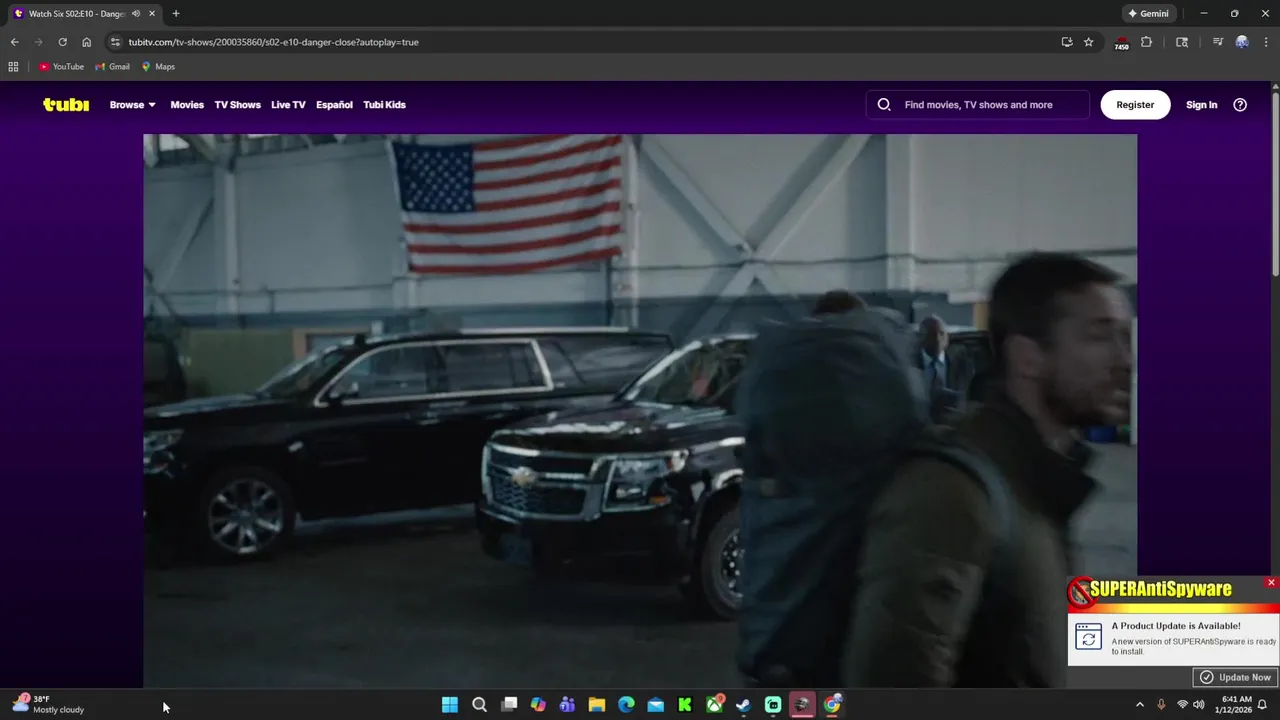Image resolution: width=1280 pixels, height=720 pixels.
Task: Open Steam from the taskbar
Action: click(x=744, y=705)
